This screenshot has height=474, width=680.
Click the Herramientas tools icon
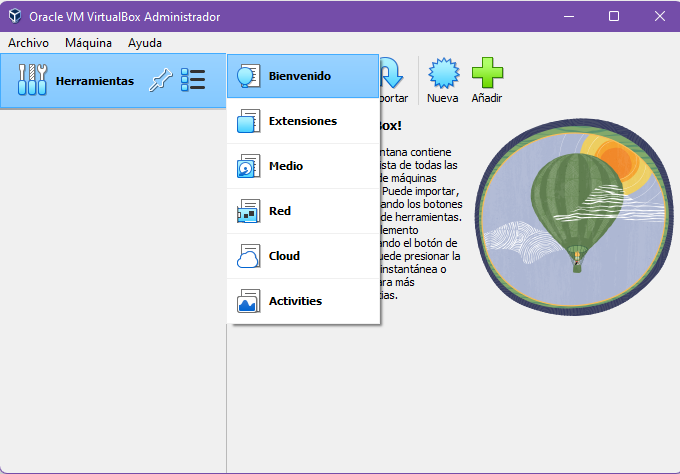pyautogui.click(x=32, y=80)
